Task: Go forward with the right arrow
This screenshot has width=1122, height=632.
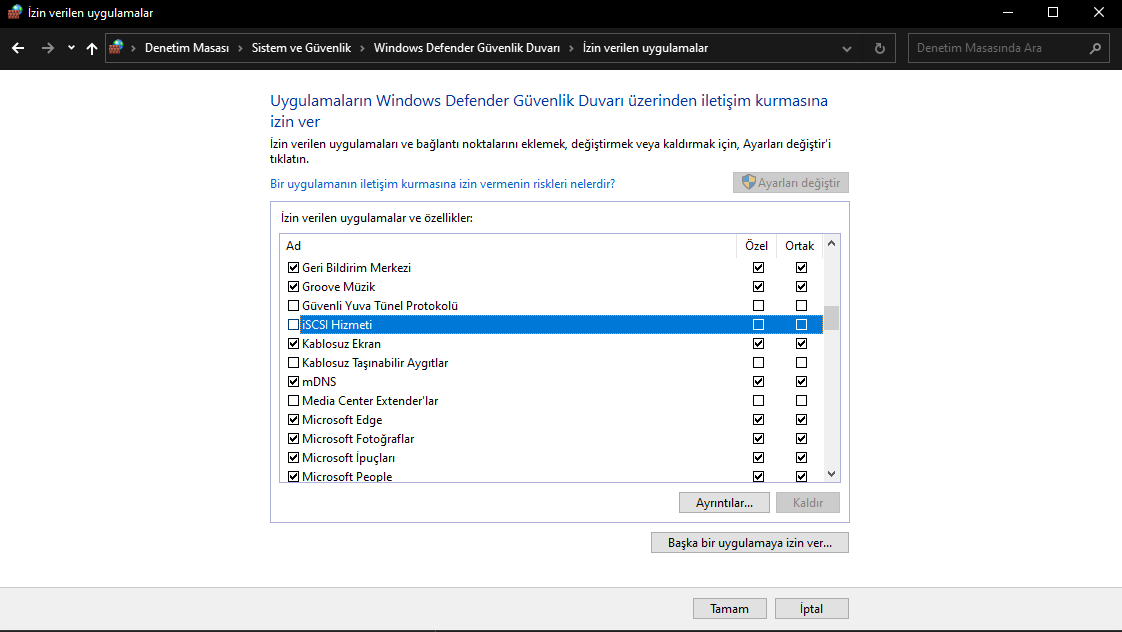Action: tap(47, 48)
